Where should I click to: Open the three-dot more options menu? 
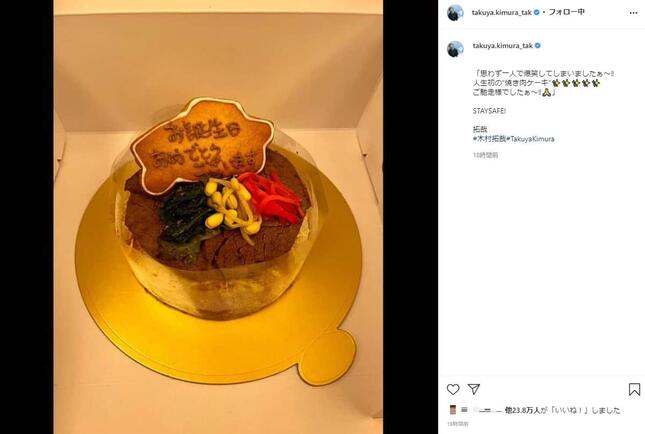pyautogui.click(x=633, y=13)
